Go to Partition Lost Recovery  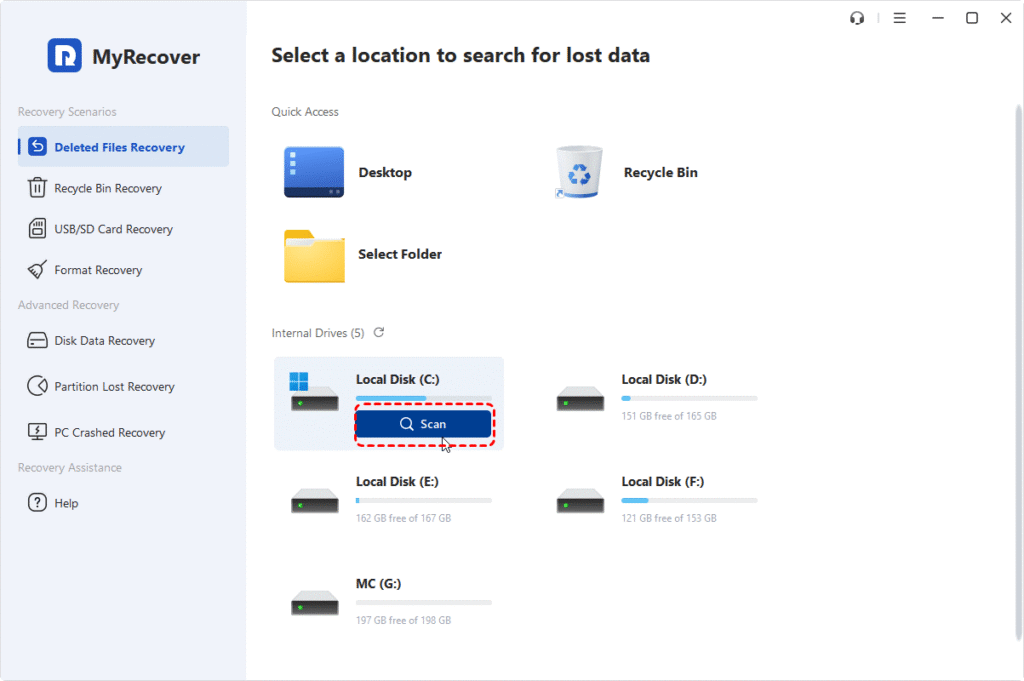click(114, 387)
